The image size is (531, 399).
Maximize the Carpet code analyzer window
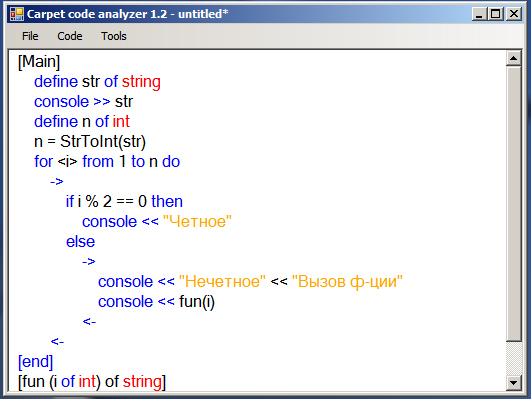pos(496,14)
